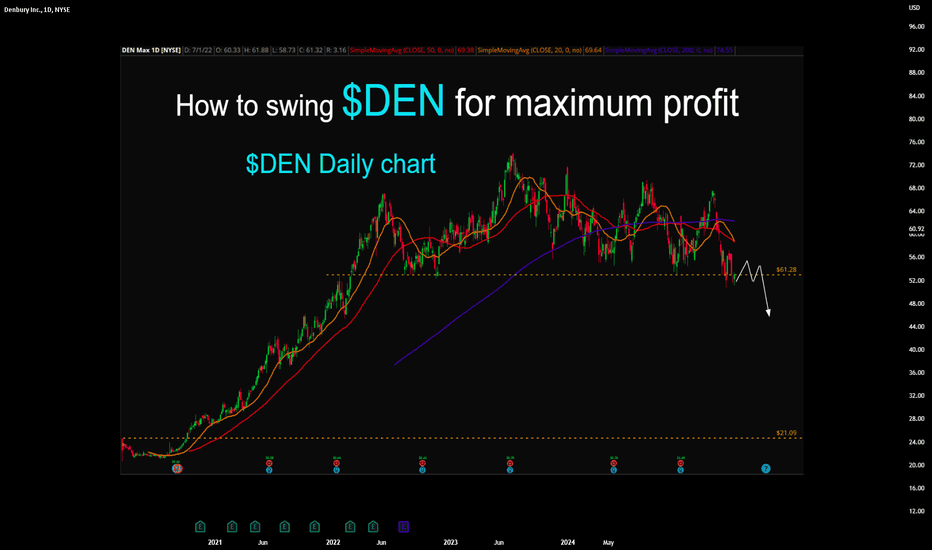Click the 20 SMA value 69.64
The height and width of the screenshot is (550, 932).
pos(593,50)
